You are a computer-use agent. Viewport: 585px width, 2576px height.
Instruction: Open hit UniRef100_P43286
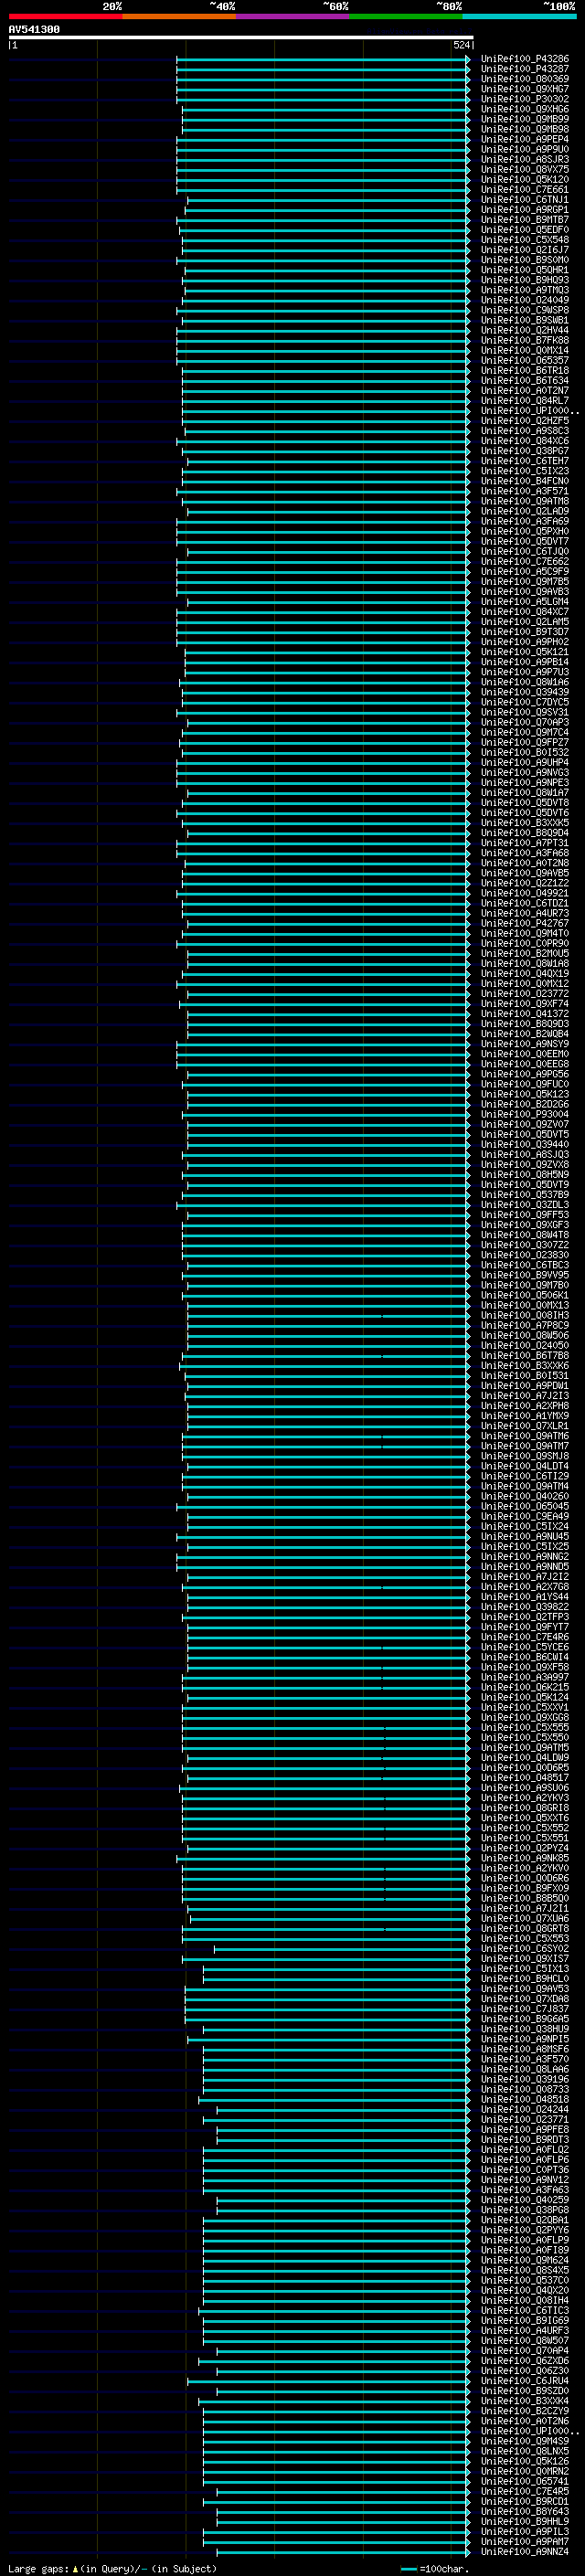524,59
